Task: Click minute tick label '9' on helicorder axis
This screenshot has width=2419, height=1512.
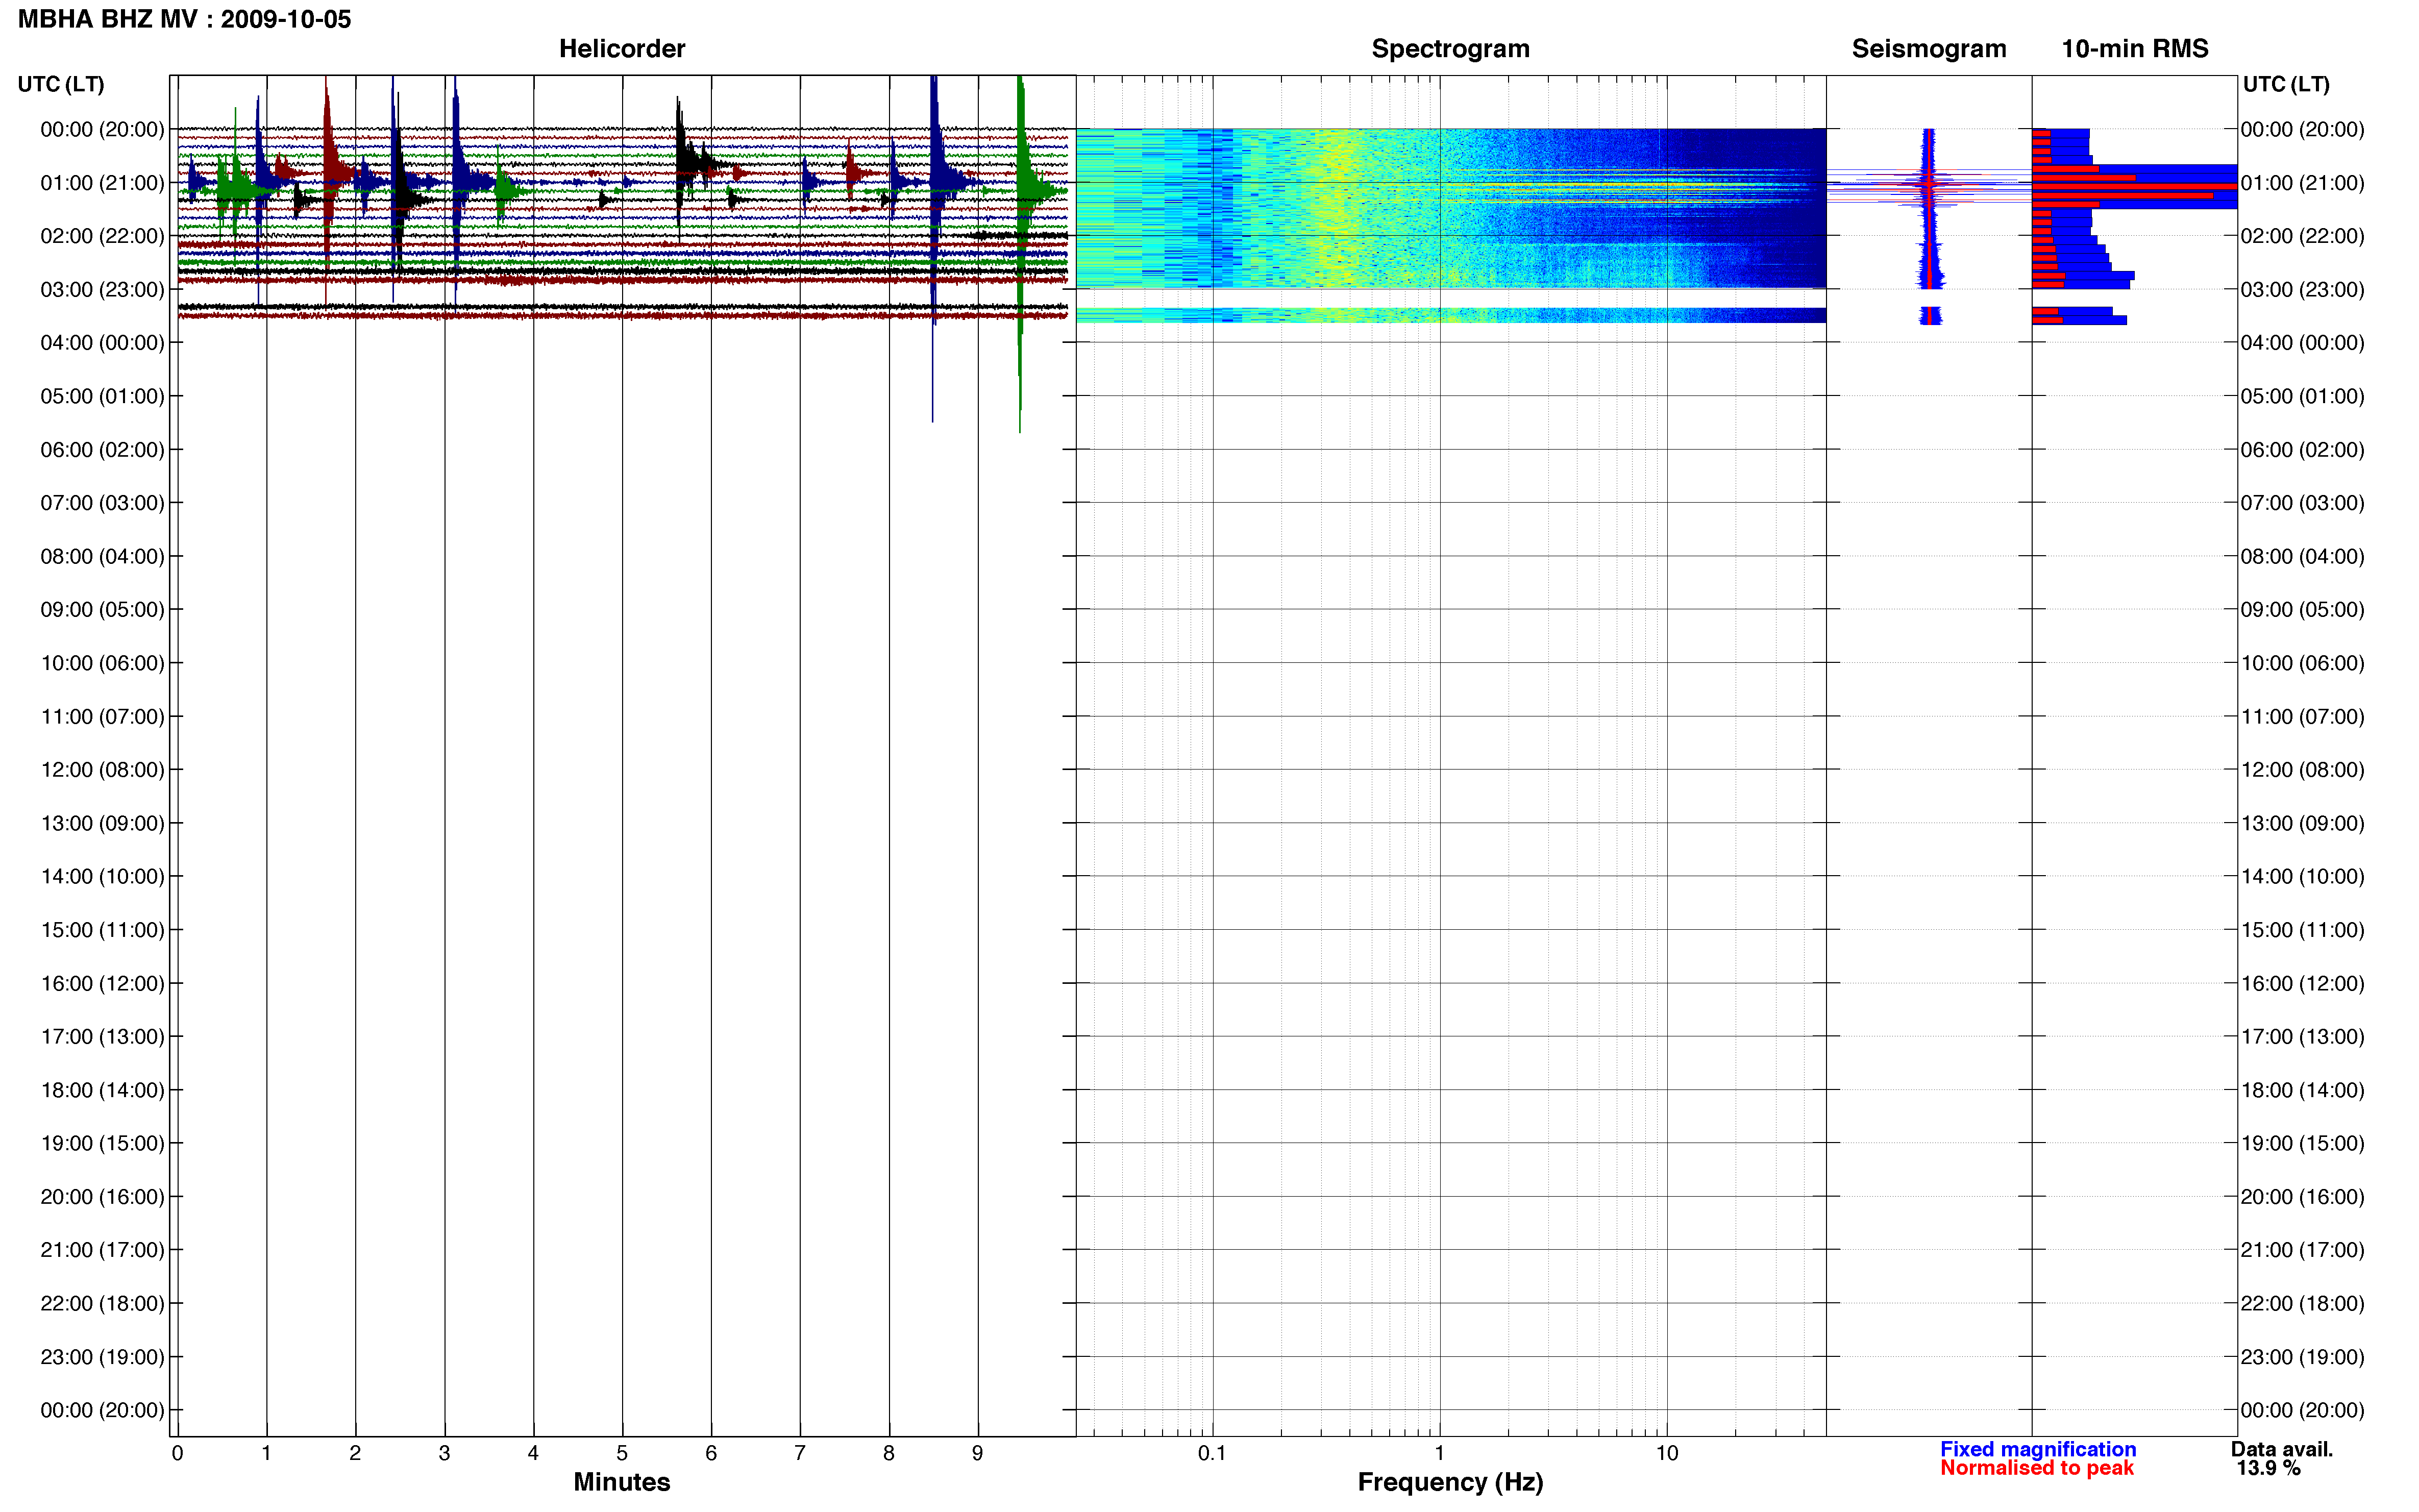Action: tap(977, 1453)
